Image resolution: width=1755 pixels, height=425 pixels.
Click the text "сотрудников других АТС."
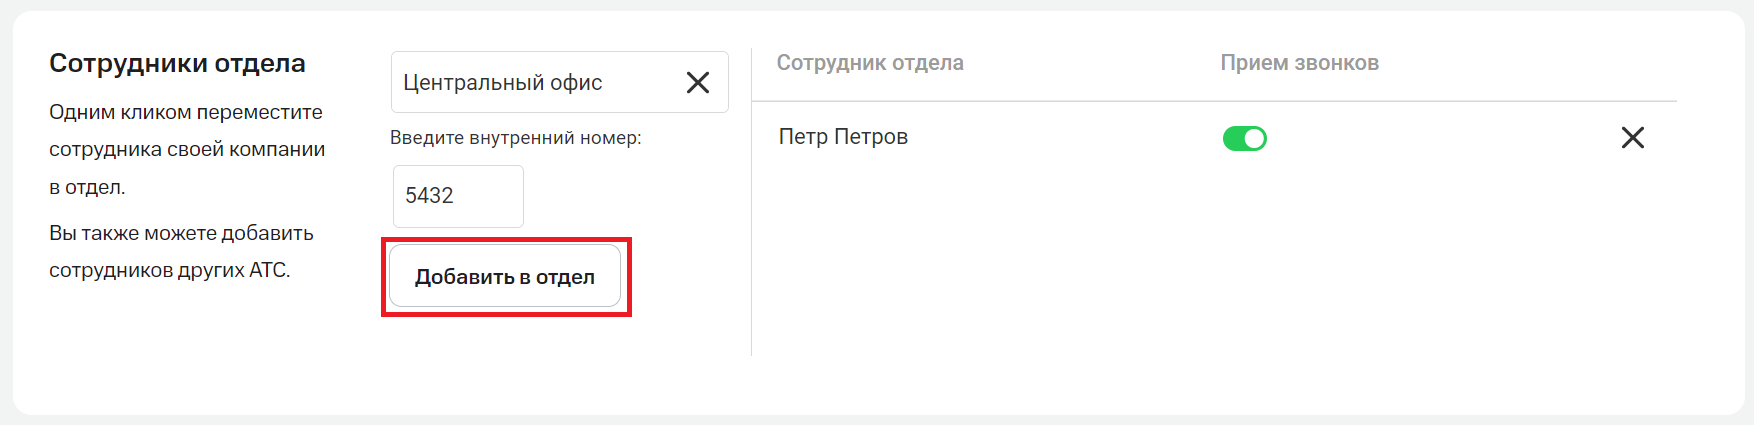(x=170, y=270)
